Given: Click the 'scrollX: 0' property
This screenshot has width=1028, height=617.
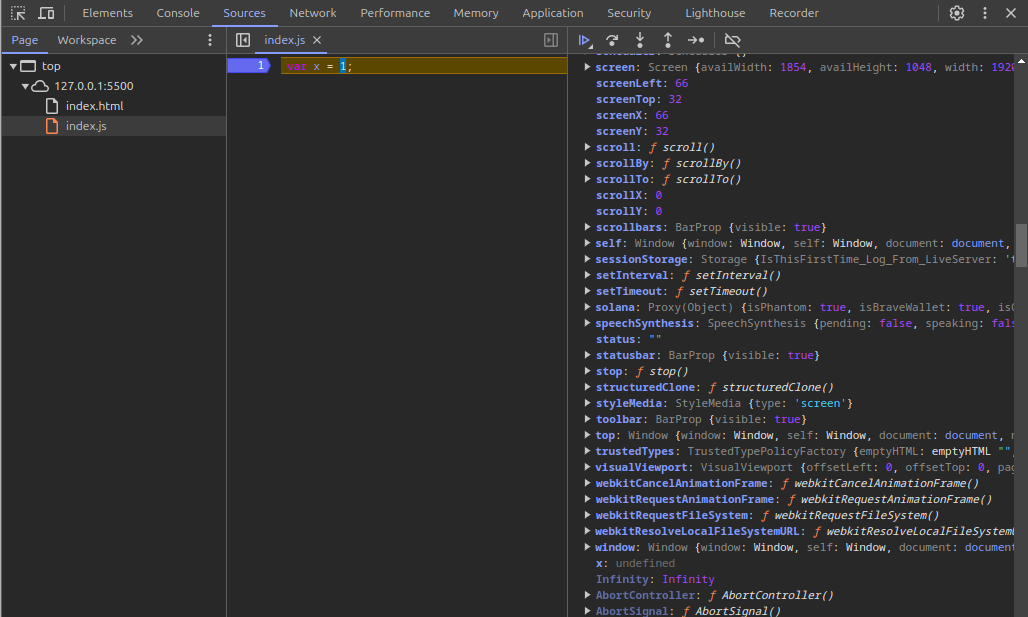Looking at the screenshot, I should pos(629,195).
